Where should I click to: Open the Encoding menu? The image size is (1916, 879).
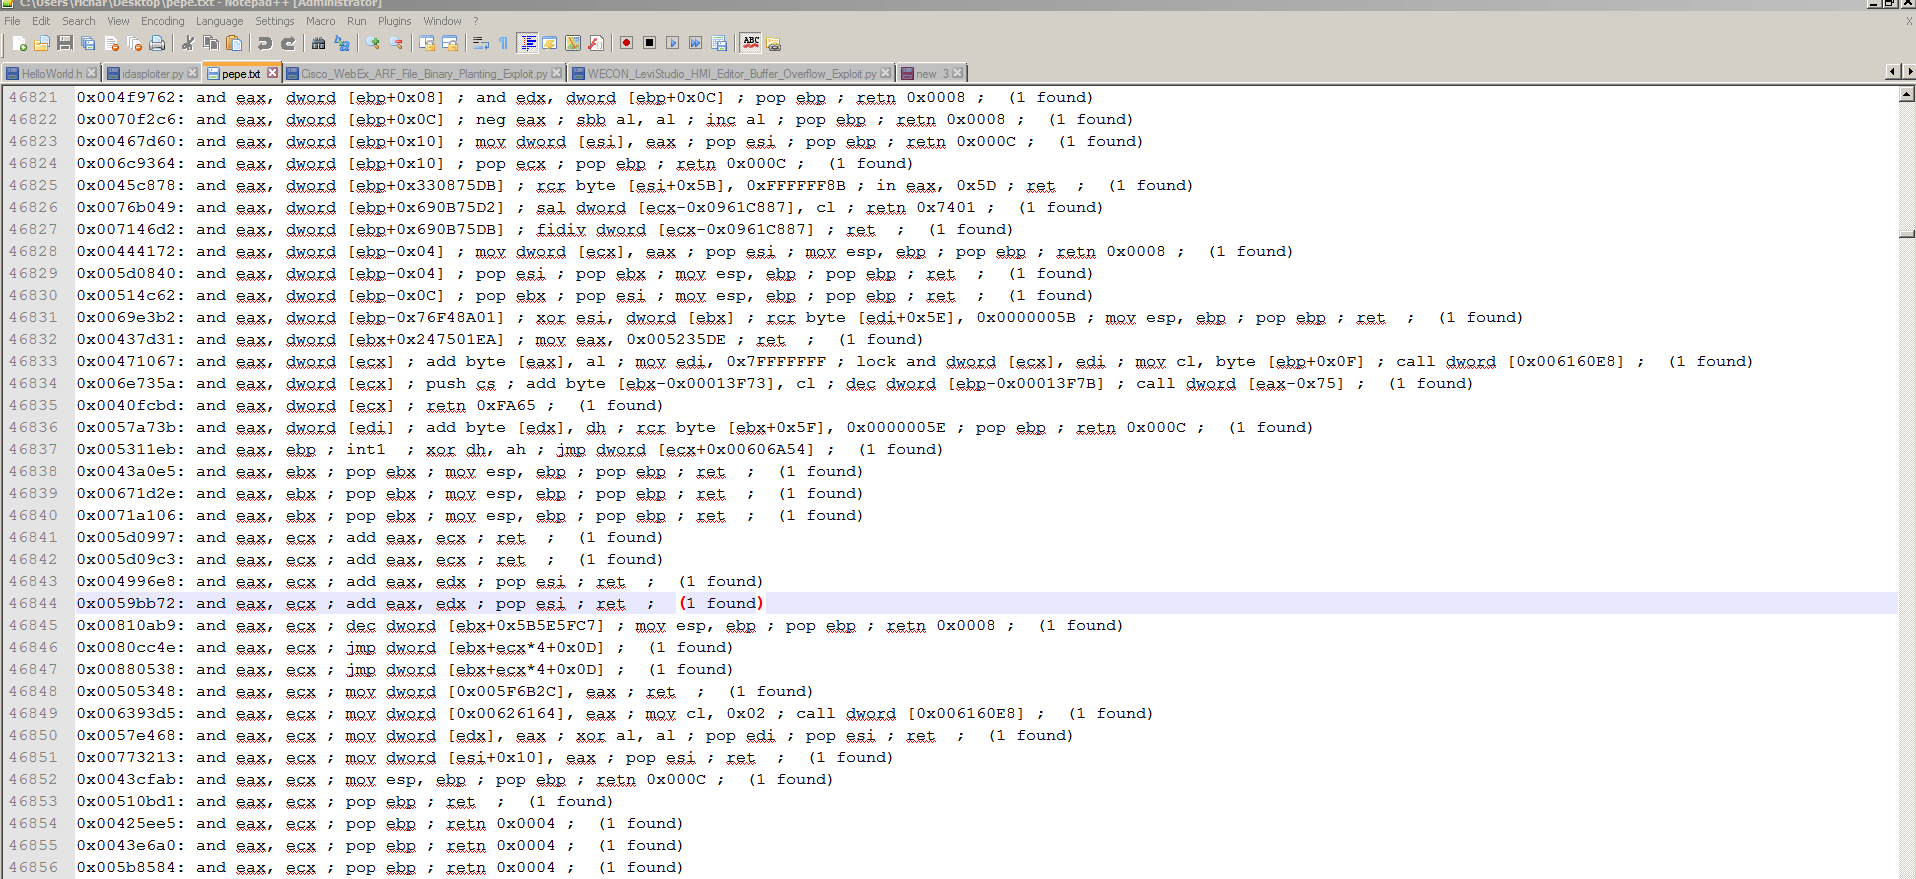[x=162, y=21]
